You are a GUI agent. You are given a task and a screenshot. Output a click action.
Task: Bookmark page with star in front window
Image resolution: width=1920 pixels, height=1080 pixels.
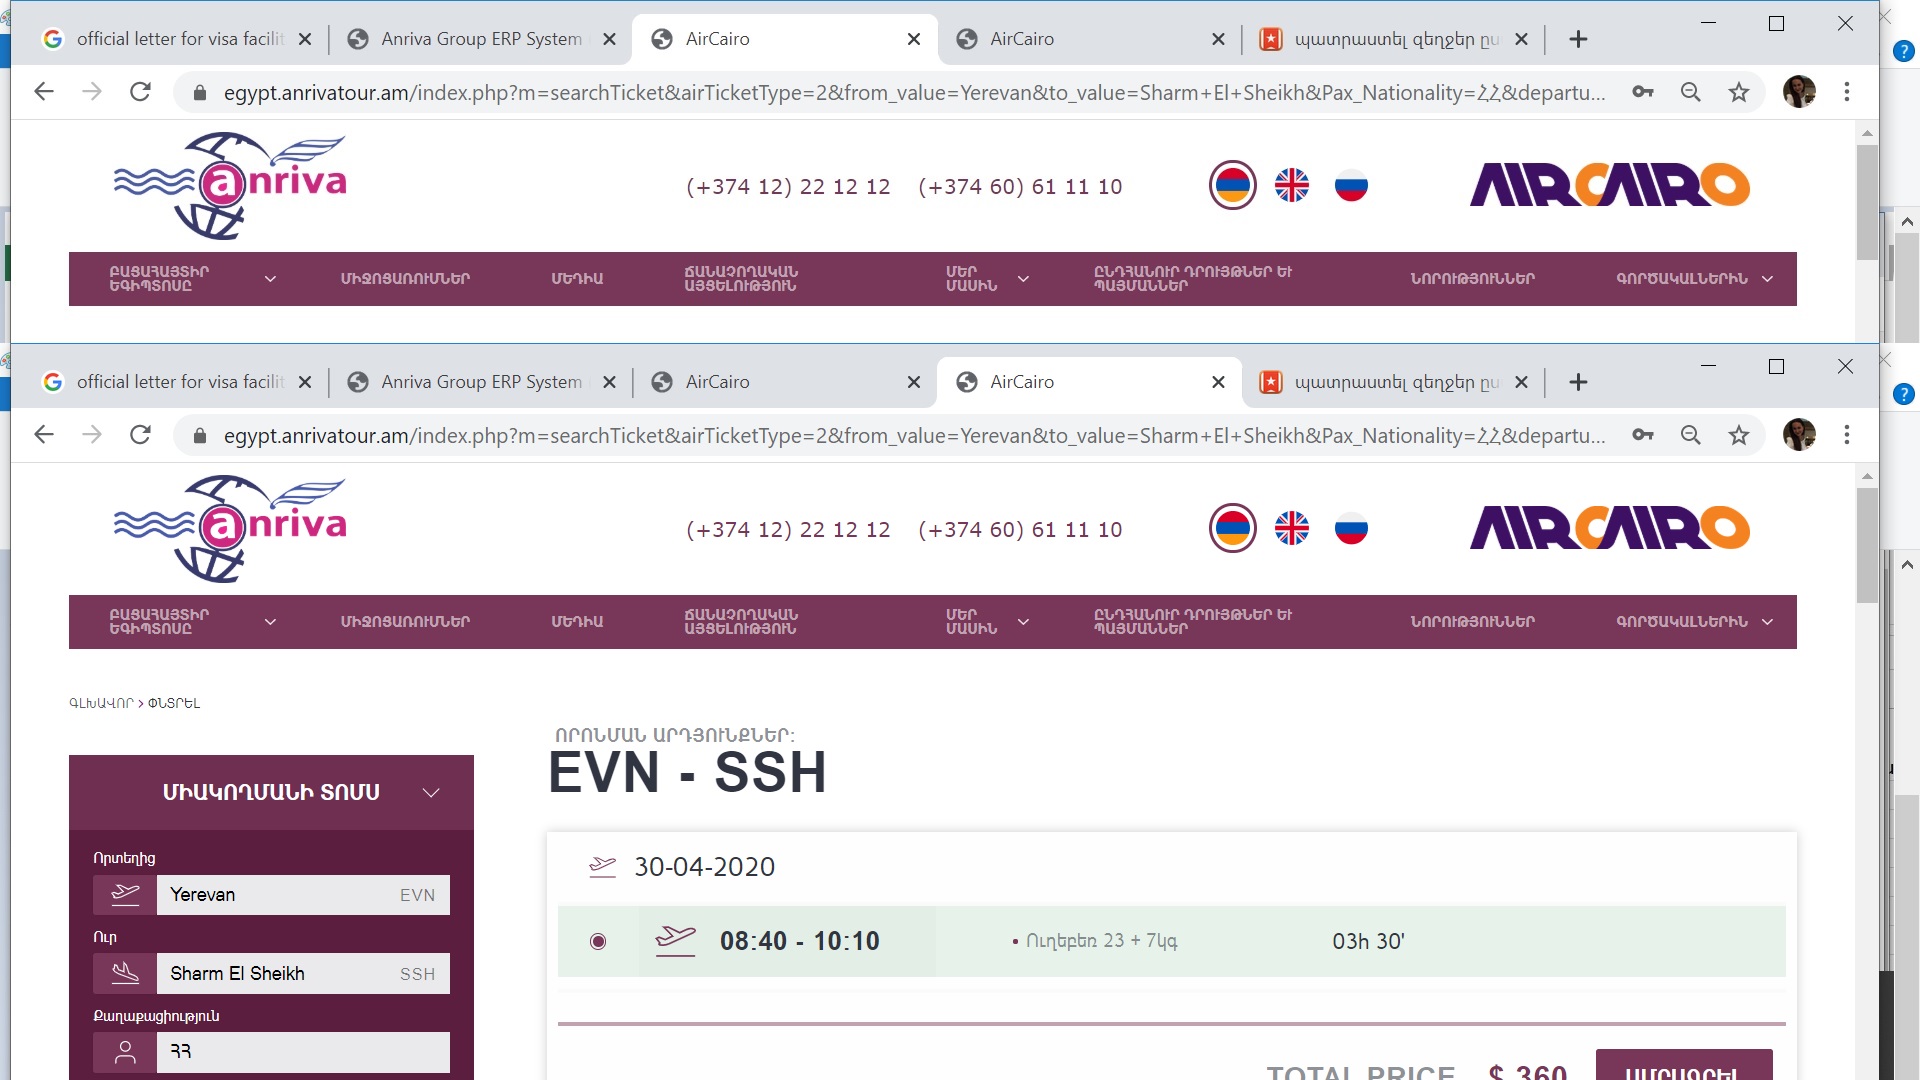click(x=1739, y=435)
